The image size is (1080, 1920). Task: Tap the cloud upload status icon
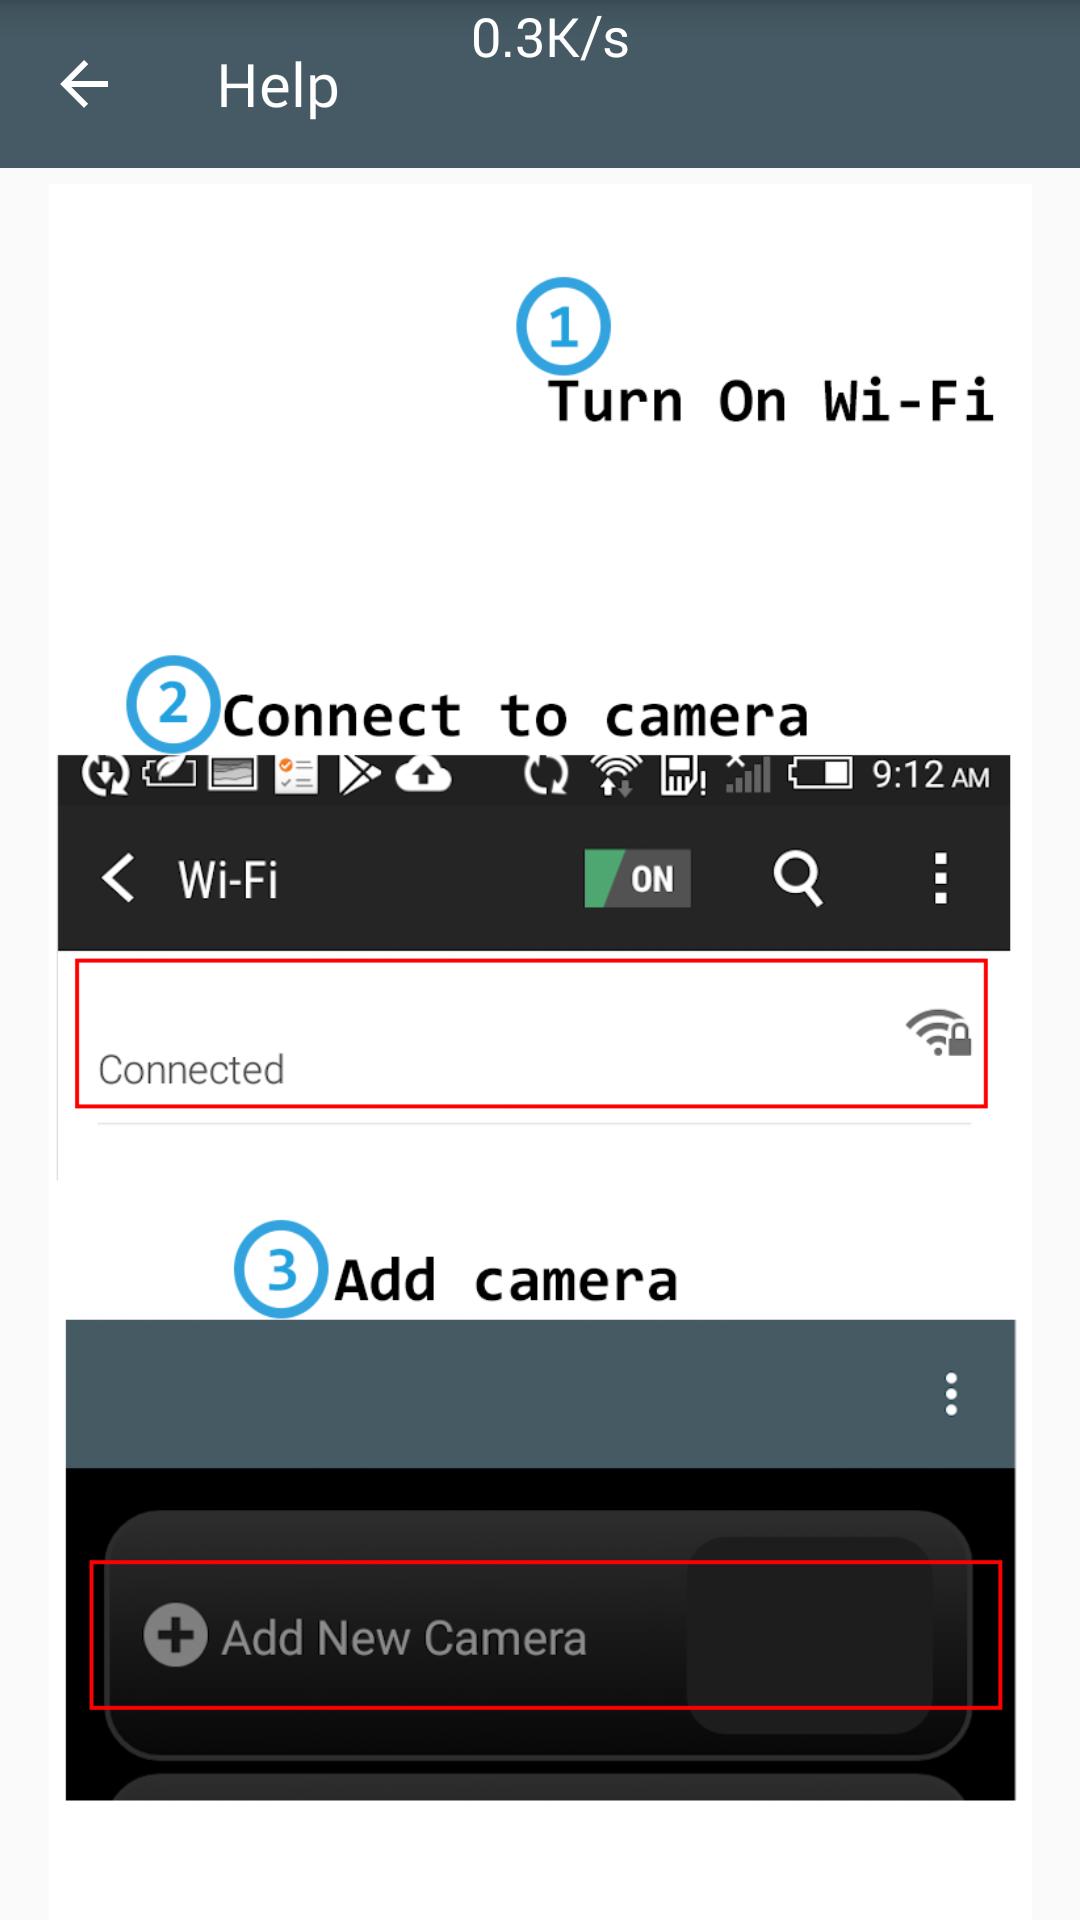[x=423, y=774]
